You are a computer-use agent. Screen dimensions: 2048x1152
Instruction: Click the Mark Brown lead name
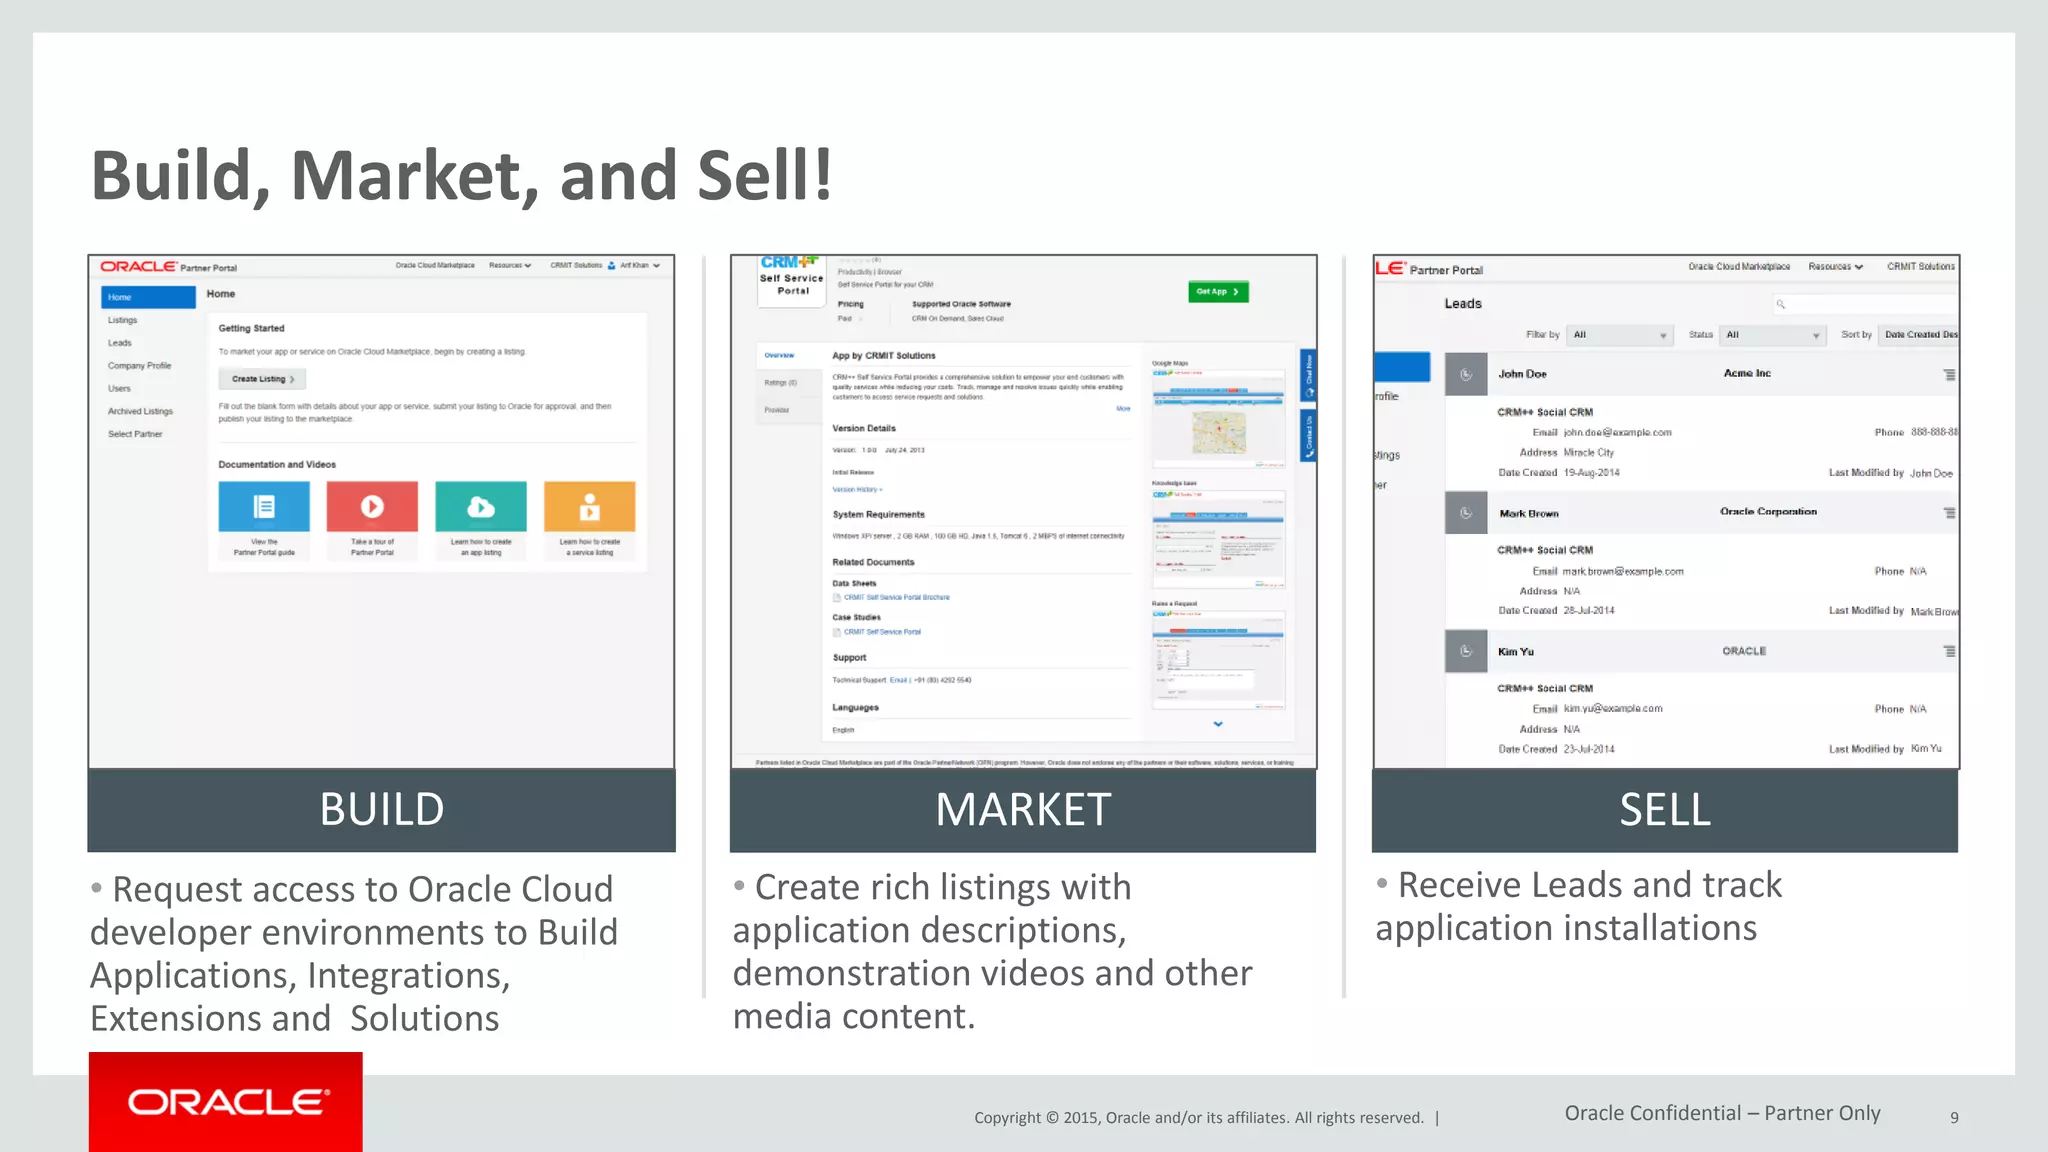coord(1529,514)
